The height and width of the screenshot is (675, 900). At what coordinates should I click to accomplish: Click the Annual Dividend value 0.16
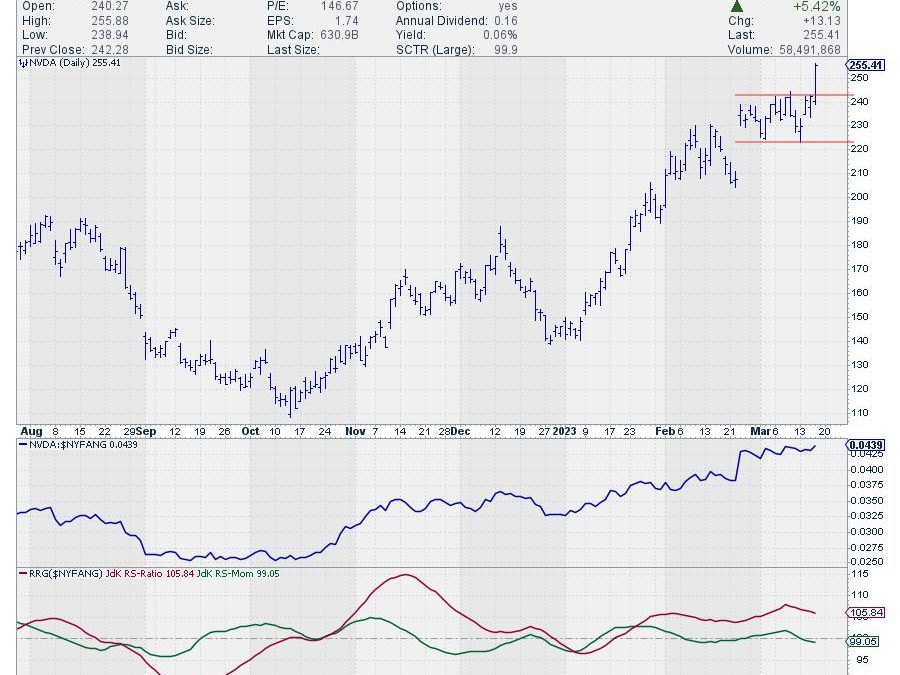pos(506,21)
